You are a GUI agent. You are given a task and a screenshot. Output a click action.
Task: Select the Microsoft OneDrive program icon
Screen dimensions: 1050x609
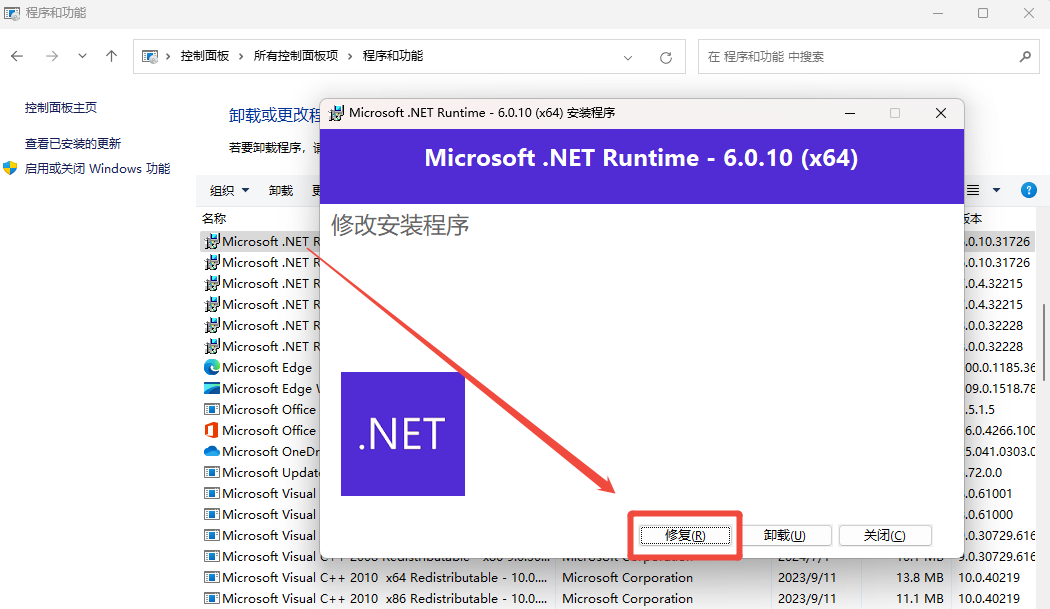[x=211, y=451]
